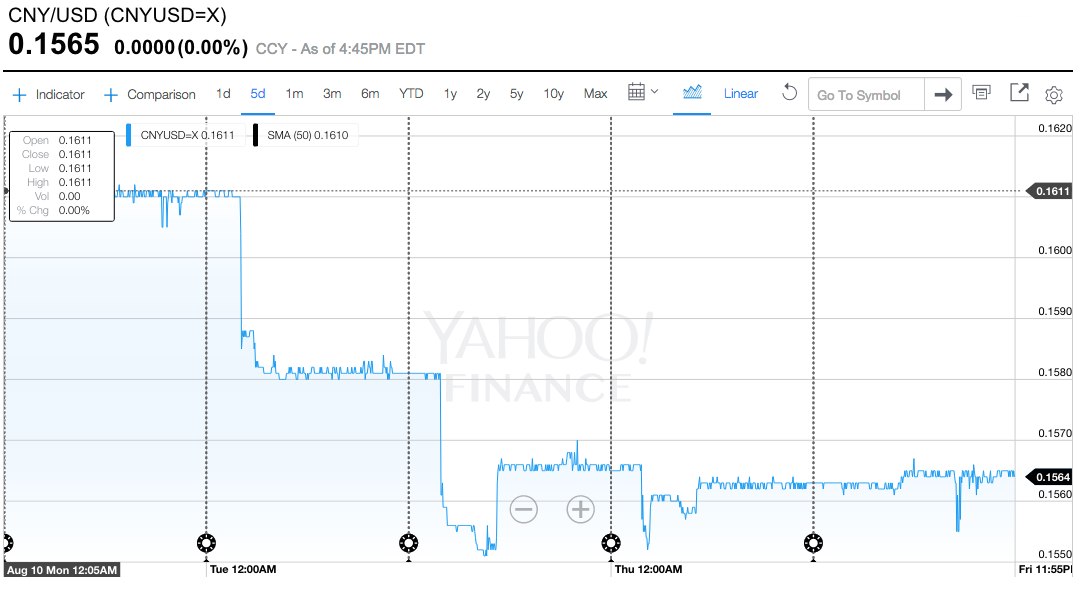Zoom in with the plus circle
This screenshot has width=1086, height=596.
(580, 509)
